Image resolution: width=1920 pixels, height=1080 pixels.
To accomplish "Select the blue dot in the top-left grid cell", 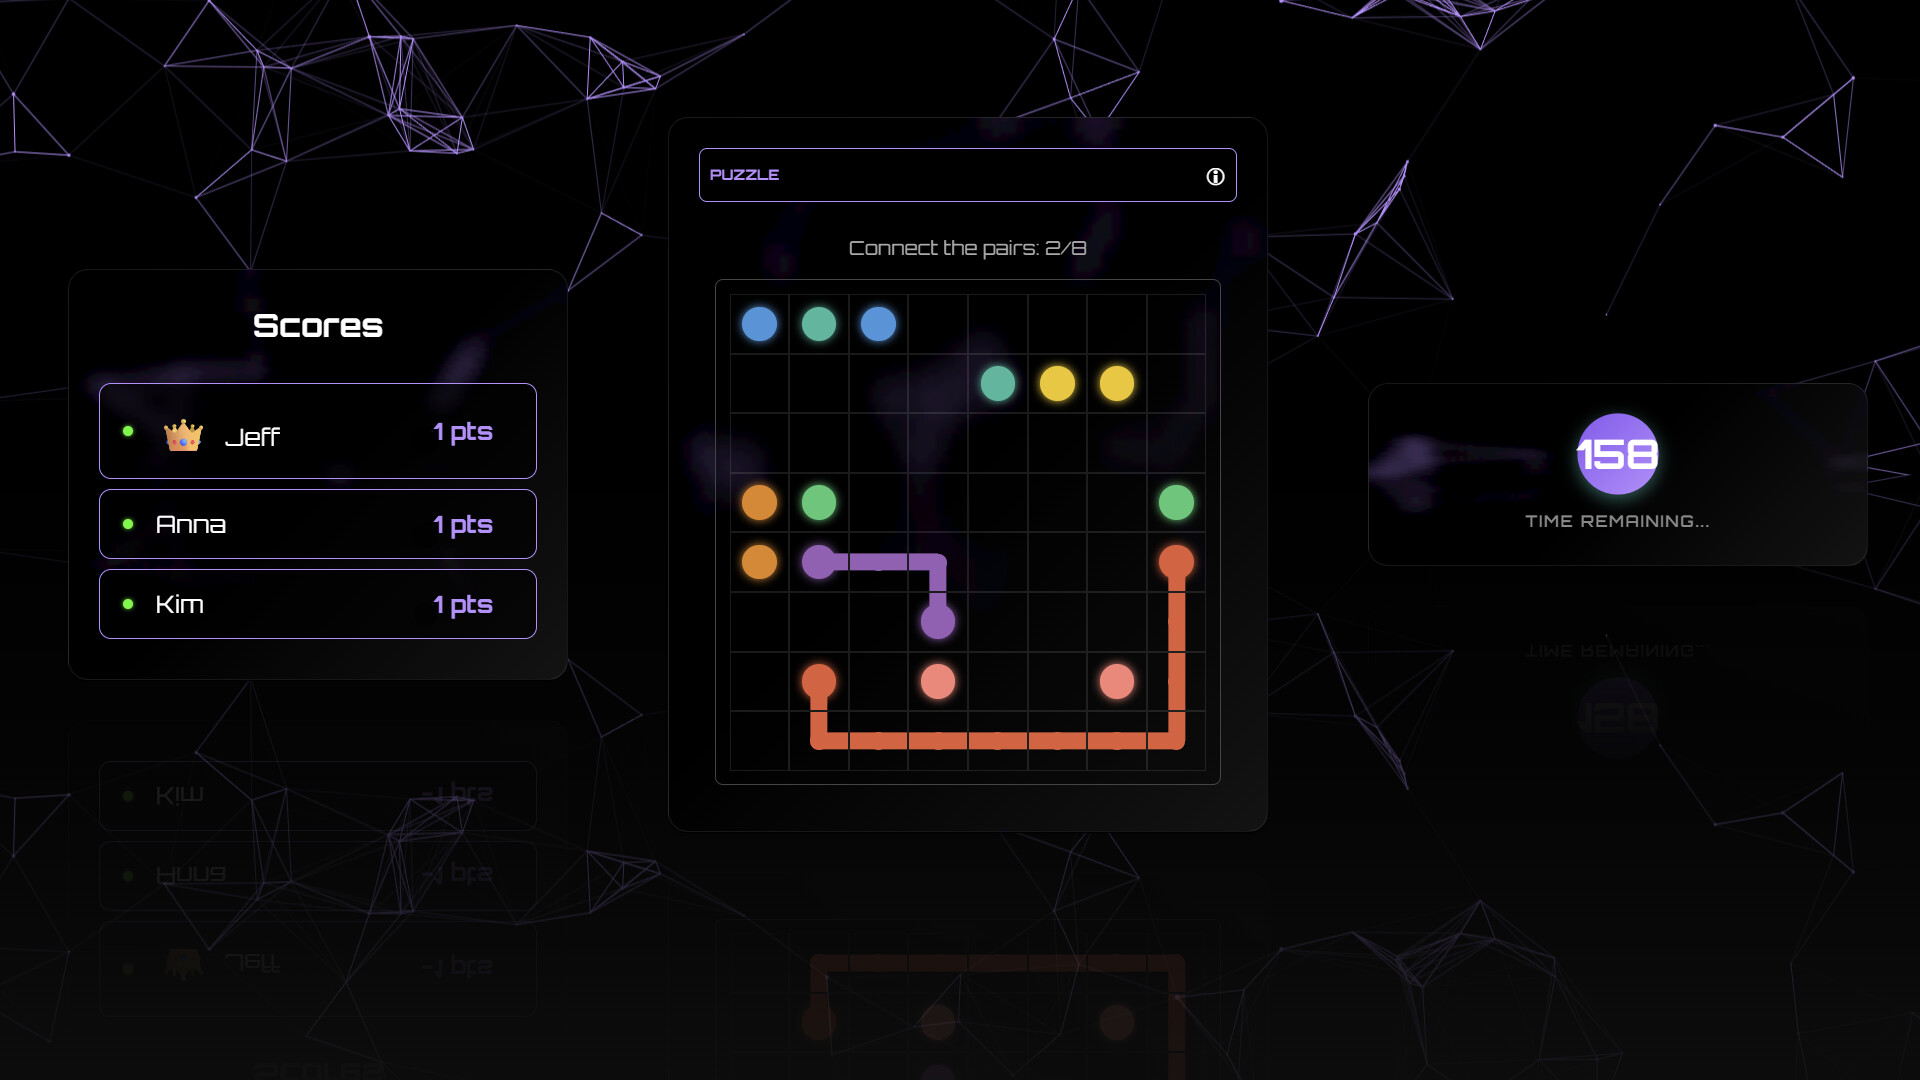I will (759, 324).
